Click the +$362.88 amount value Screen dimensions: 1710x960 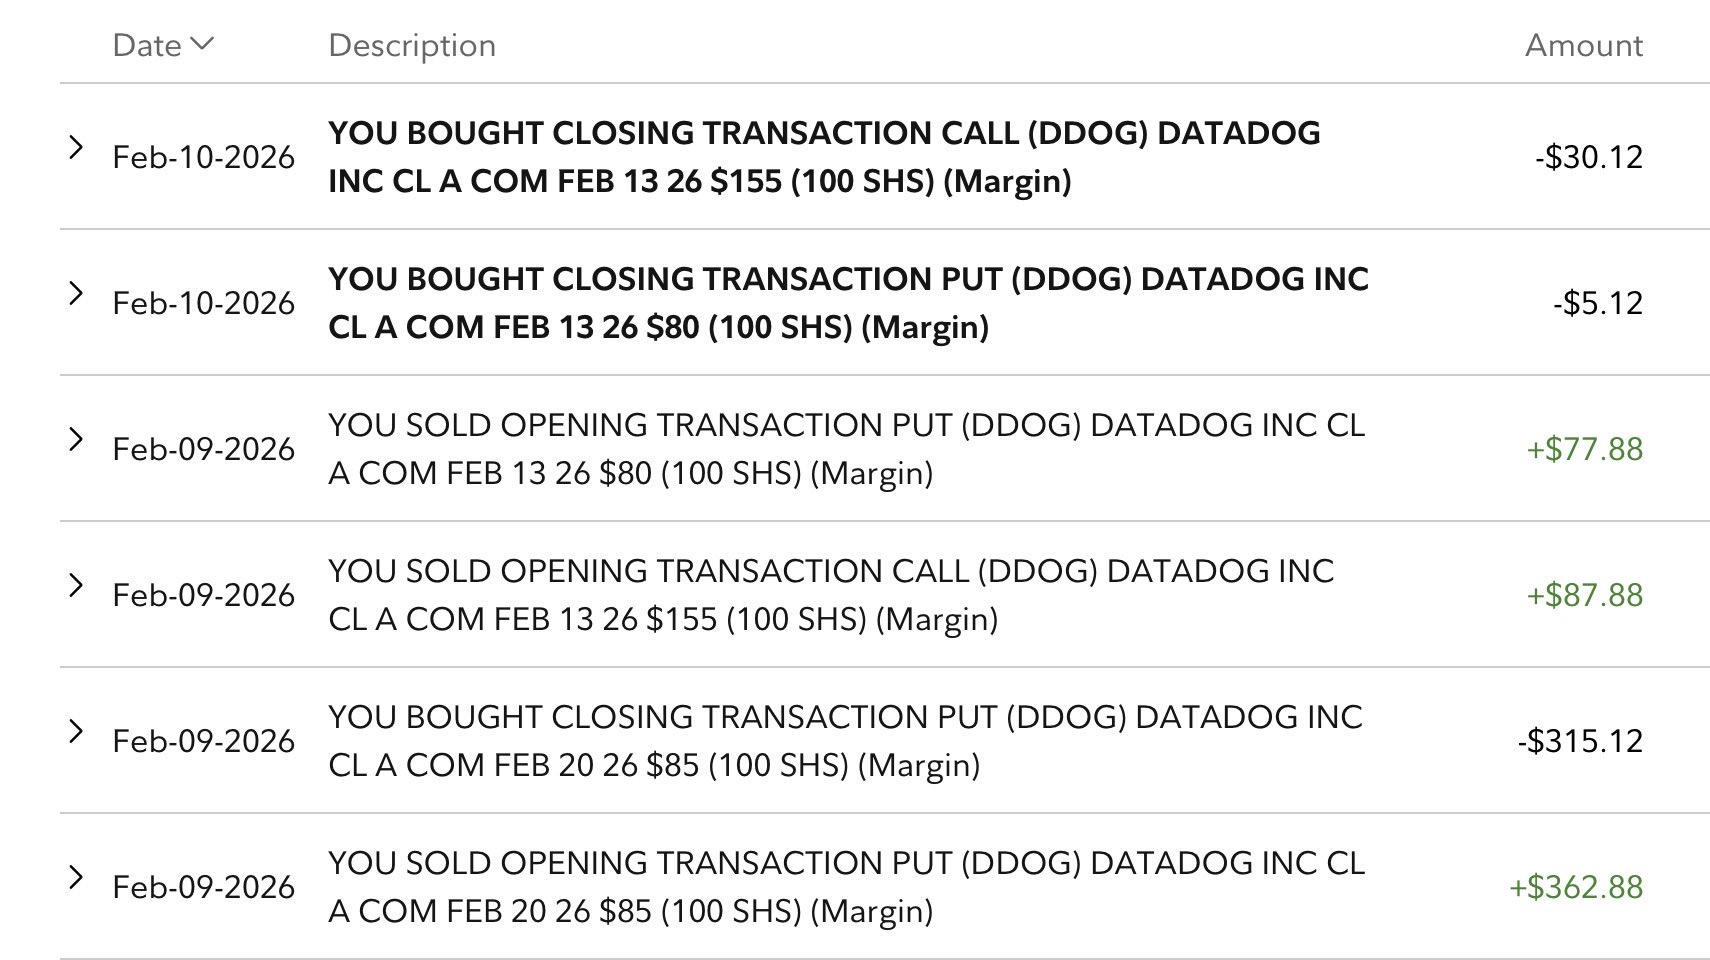tap(1576, 887)
